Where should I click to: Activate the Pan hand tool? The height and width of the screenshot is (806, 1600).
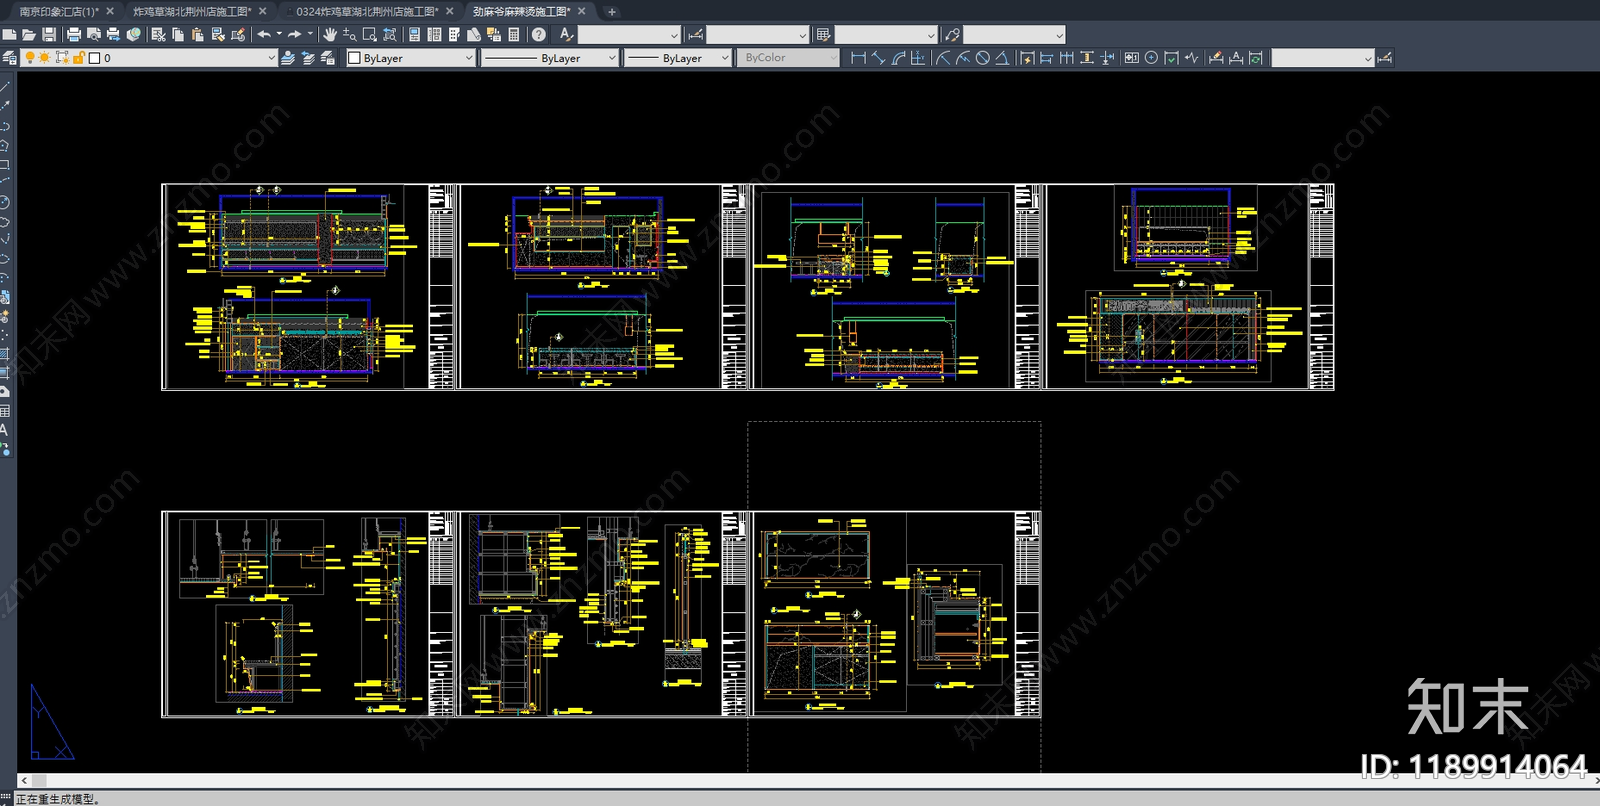[x=330, y=34]
